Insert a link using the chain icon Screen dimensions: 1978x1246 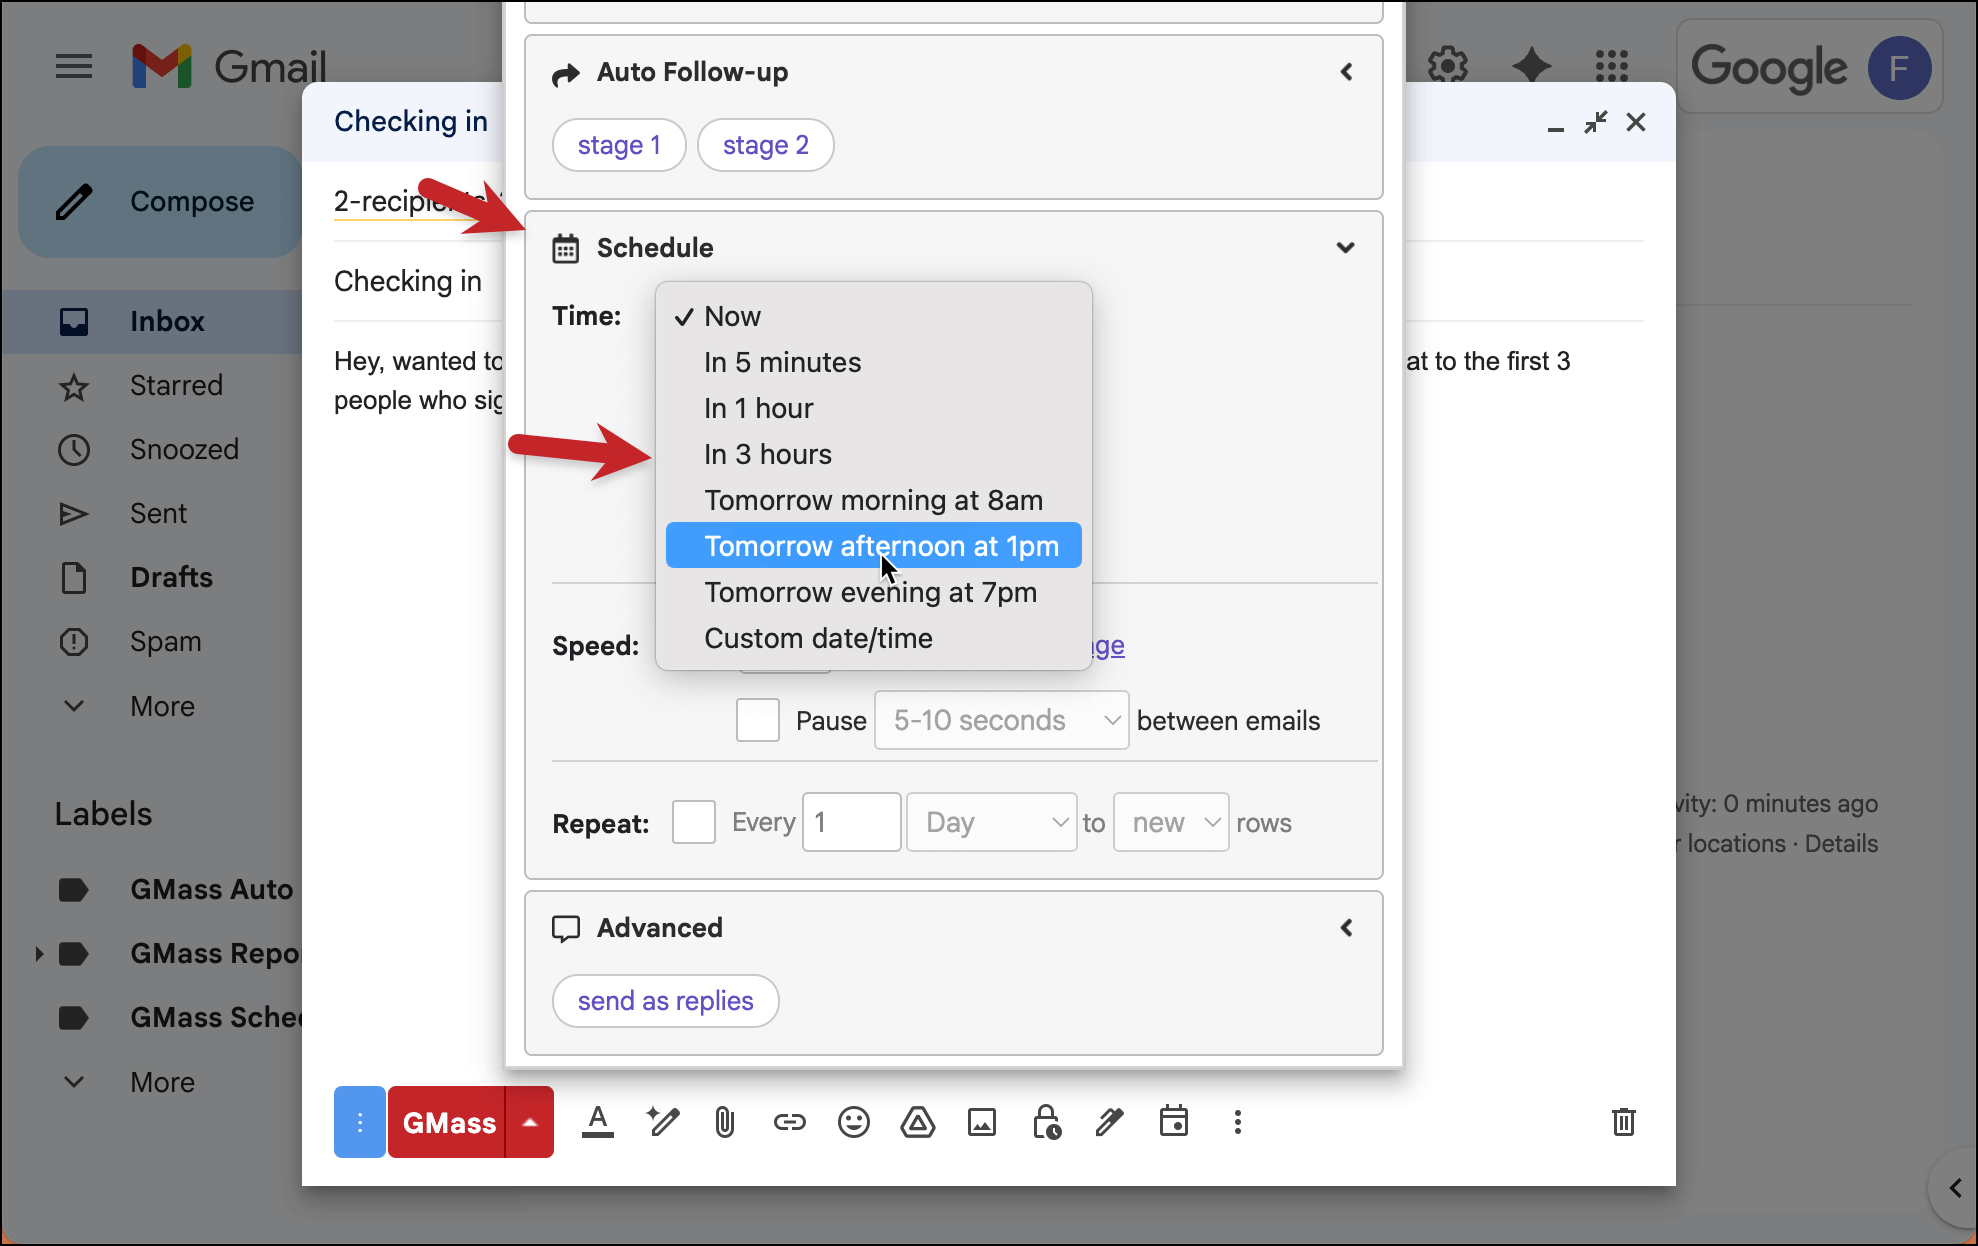point(789,1122)
